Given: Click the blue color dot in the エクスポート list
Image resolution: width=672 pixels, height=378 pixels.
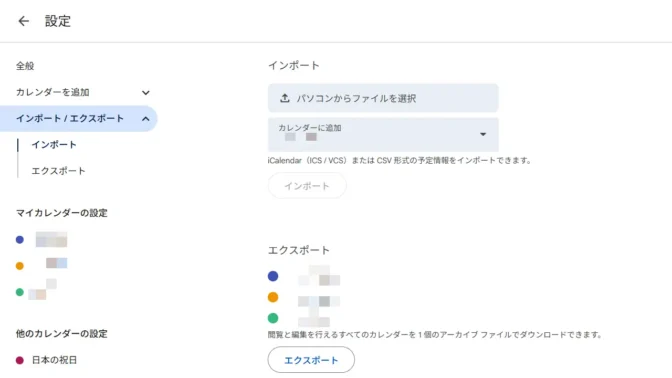Looking at the screenshot, I should (x=273, y=276).
